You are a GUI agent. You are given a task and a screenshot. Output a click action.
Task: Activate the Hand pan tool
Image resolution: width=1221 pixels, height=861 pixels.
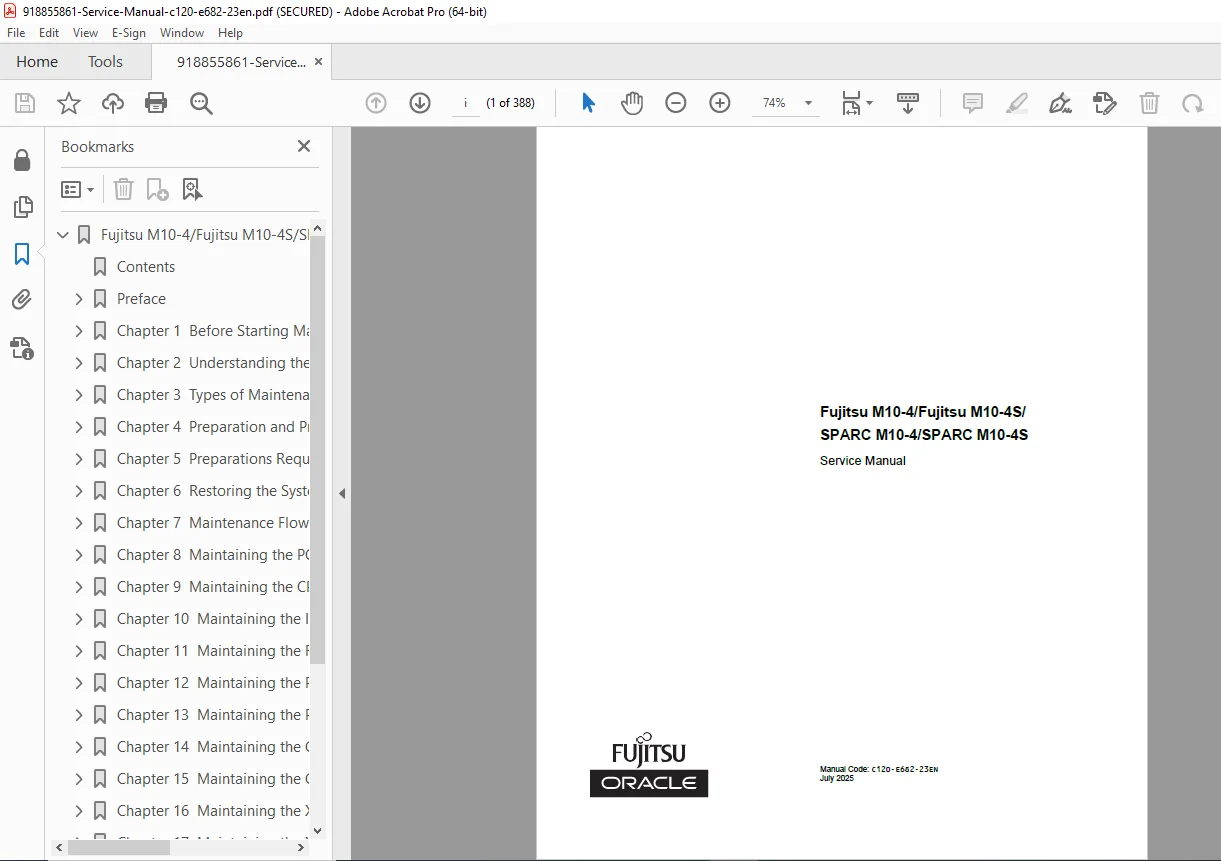click(632, 103)
